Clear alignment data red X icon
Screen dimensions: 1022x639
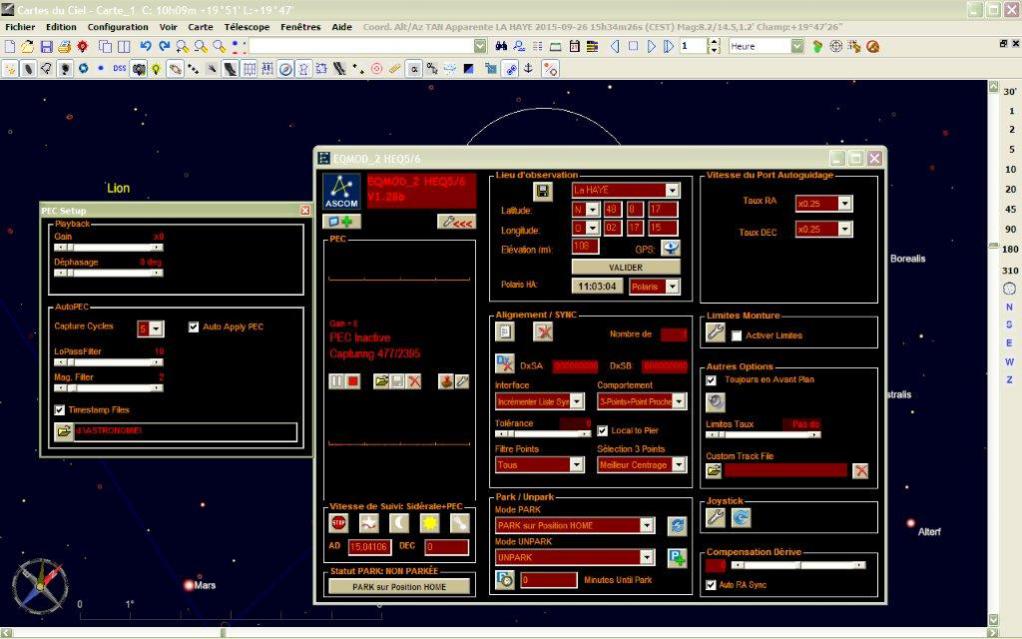[x=542, y=332]
